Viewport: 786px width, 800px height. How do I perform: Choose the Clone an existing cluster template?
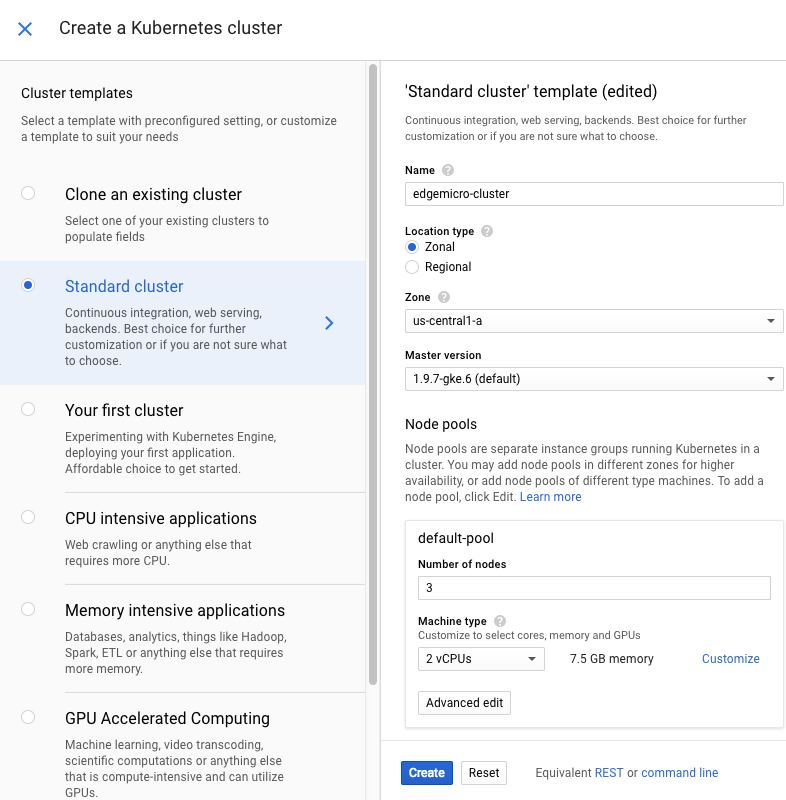click(x=28, y=193)
